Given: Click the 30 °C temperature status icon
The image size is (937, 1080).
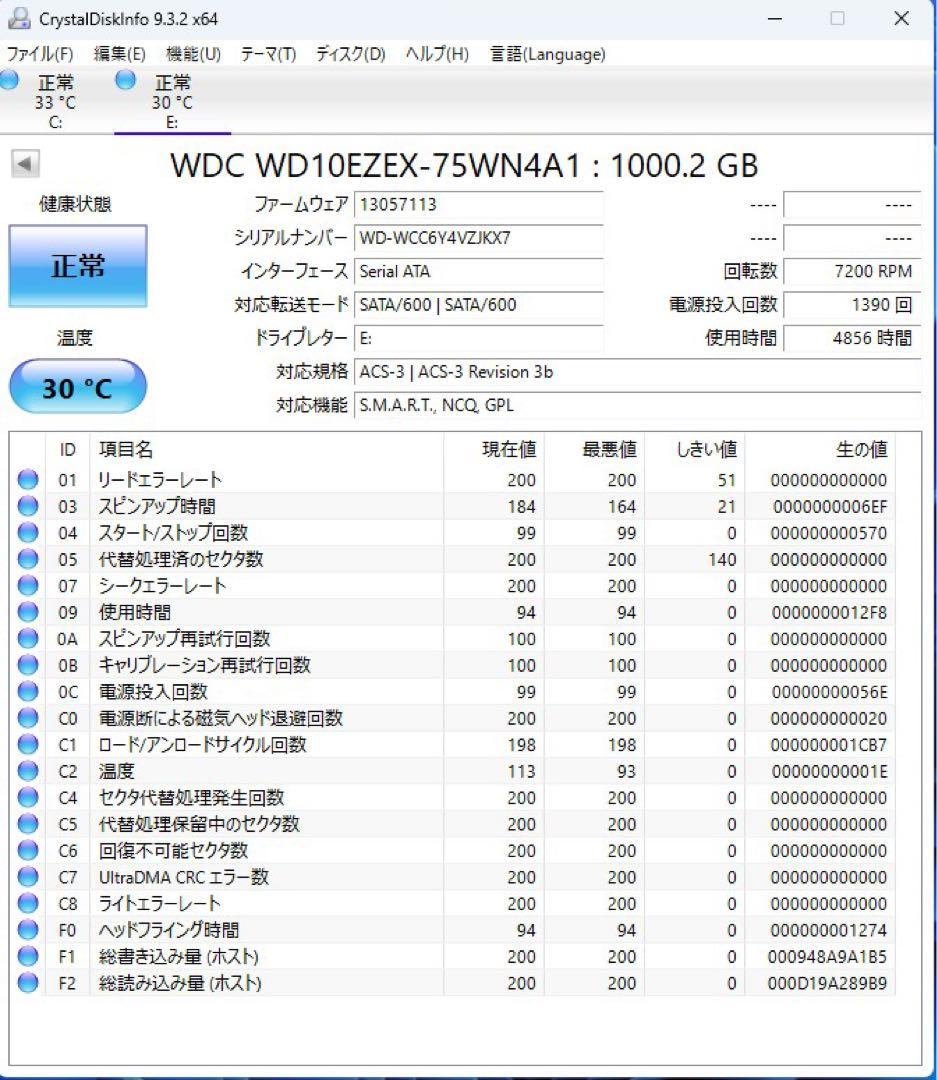Looking at the screenshot, I should (x=77, y=386).
